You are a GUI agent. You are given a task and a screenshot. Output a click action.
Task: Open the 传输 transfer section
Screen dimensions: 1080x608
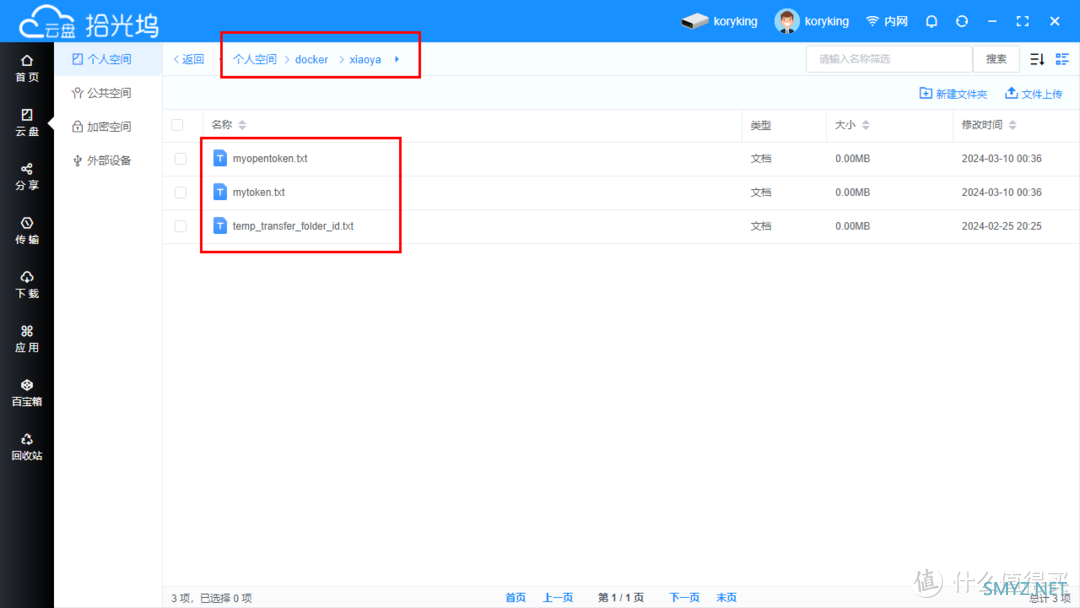27,231
